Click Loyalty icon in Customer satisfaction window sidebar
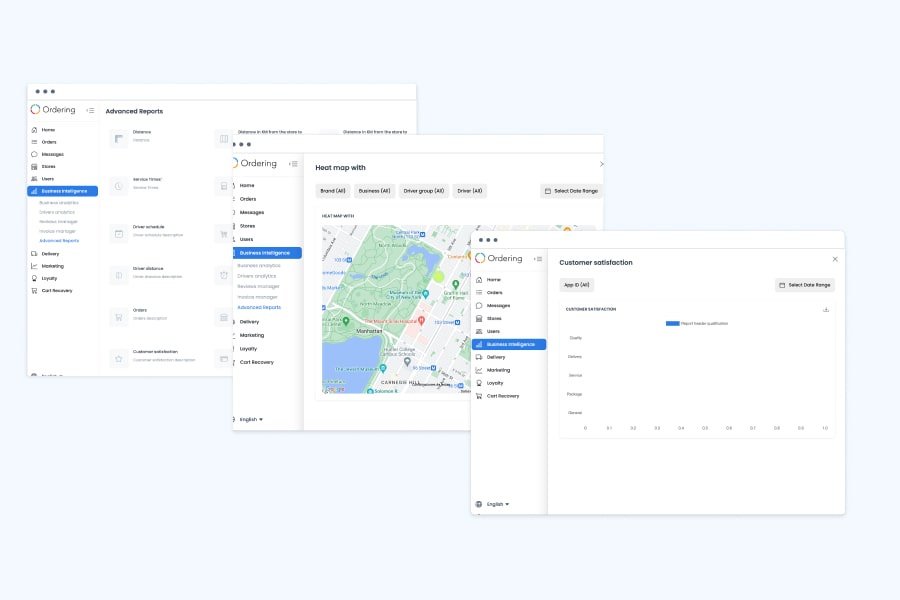 tap(479, 383)
